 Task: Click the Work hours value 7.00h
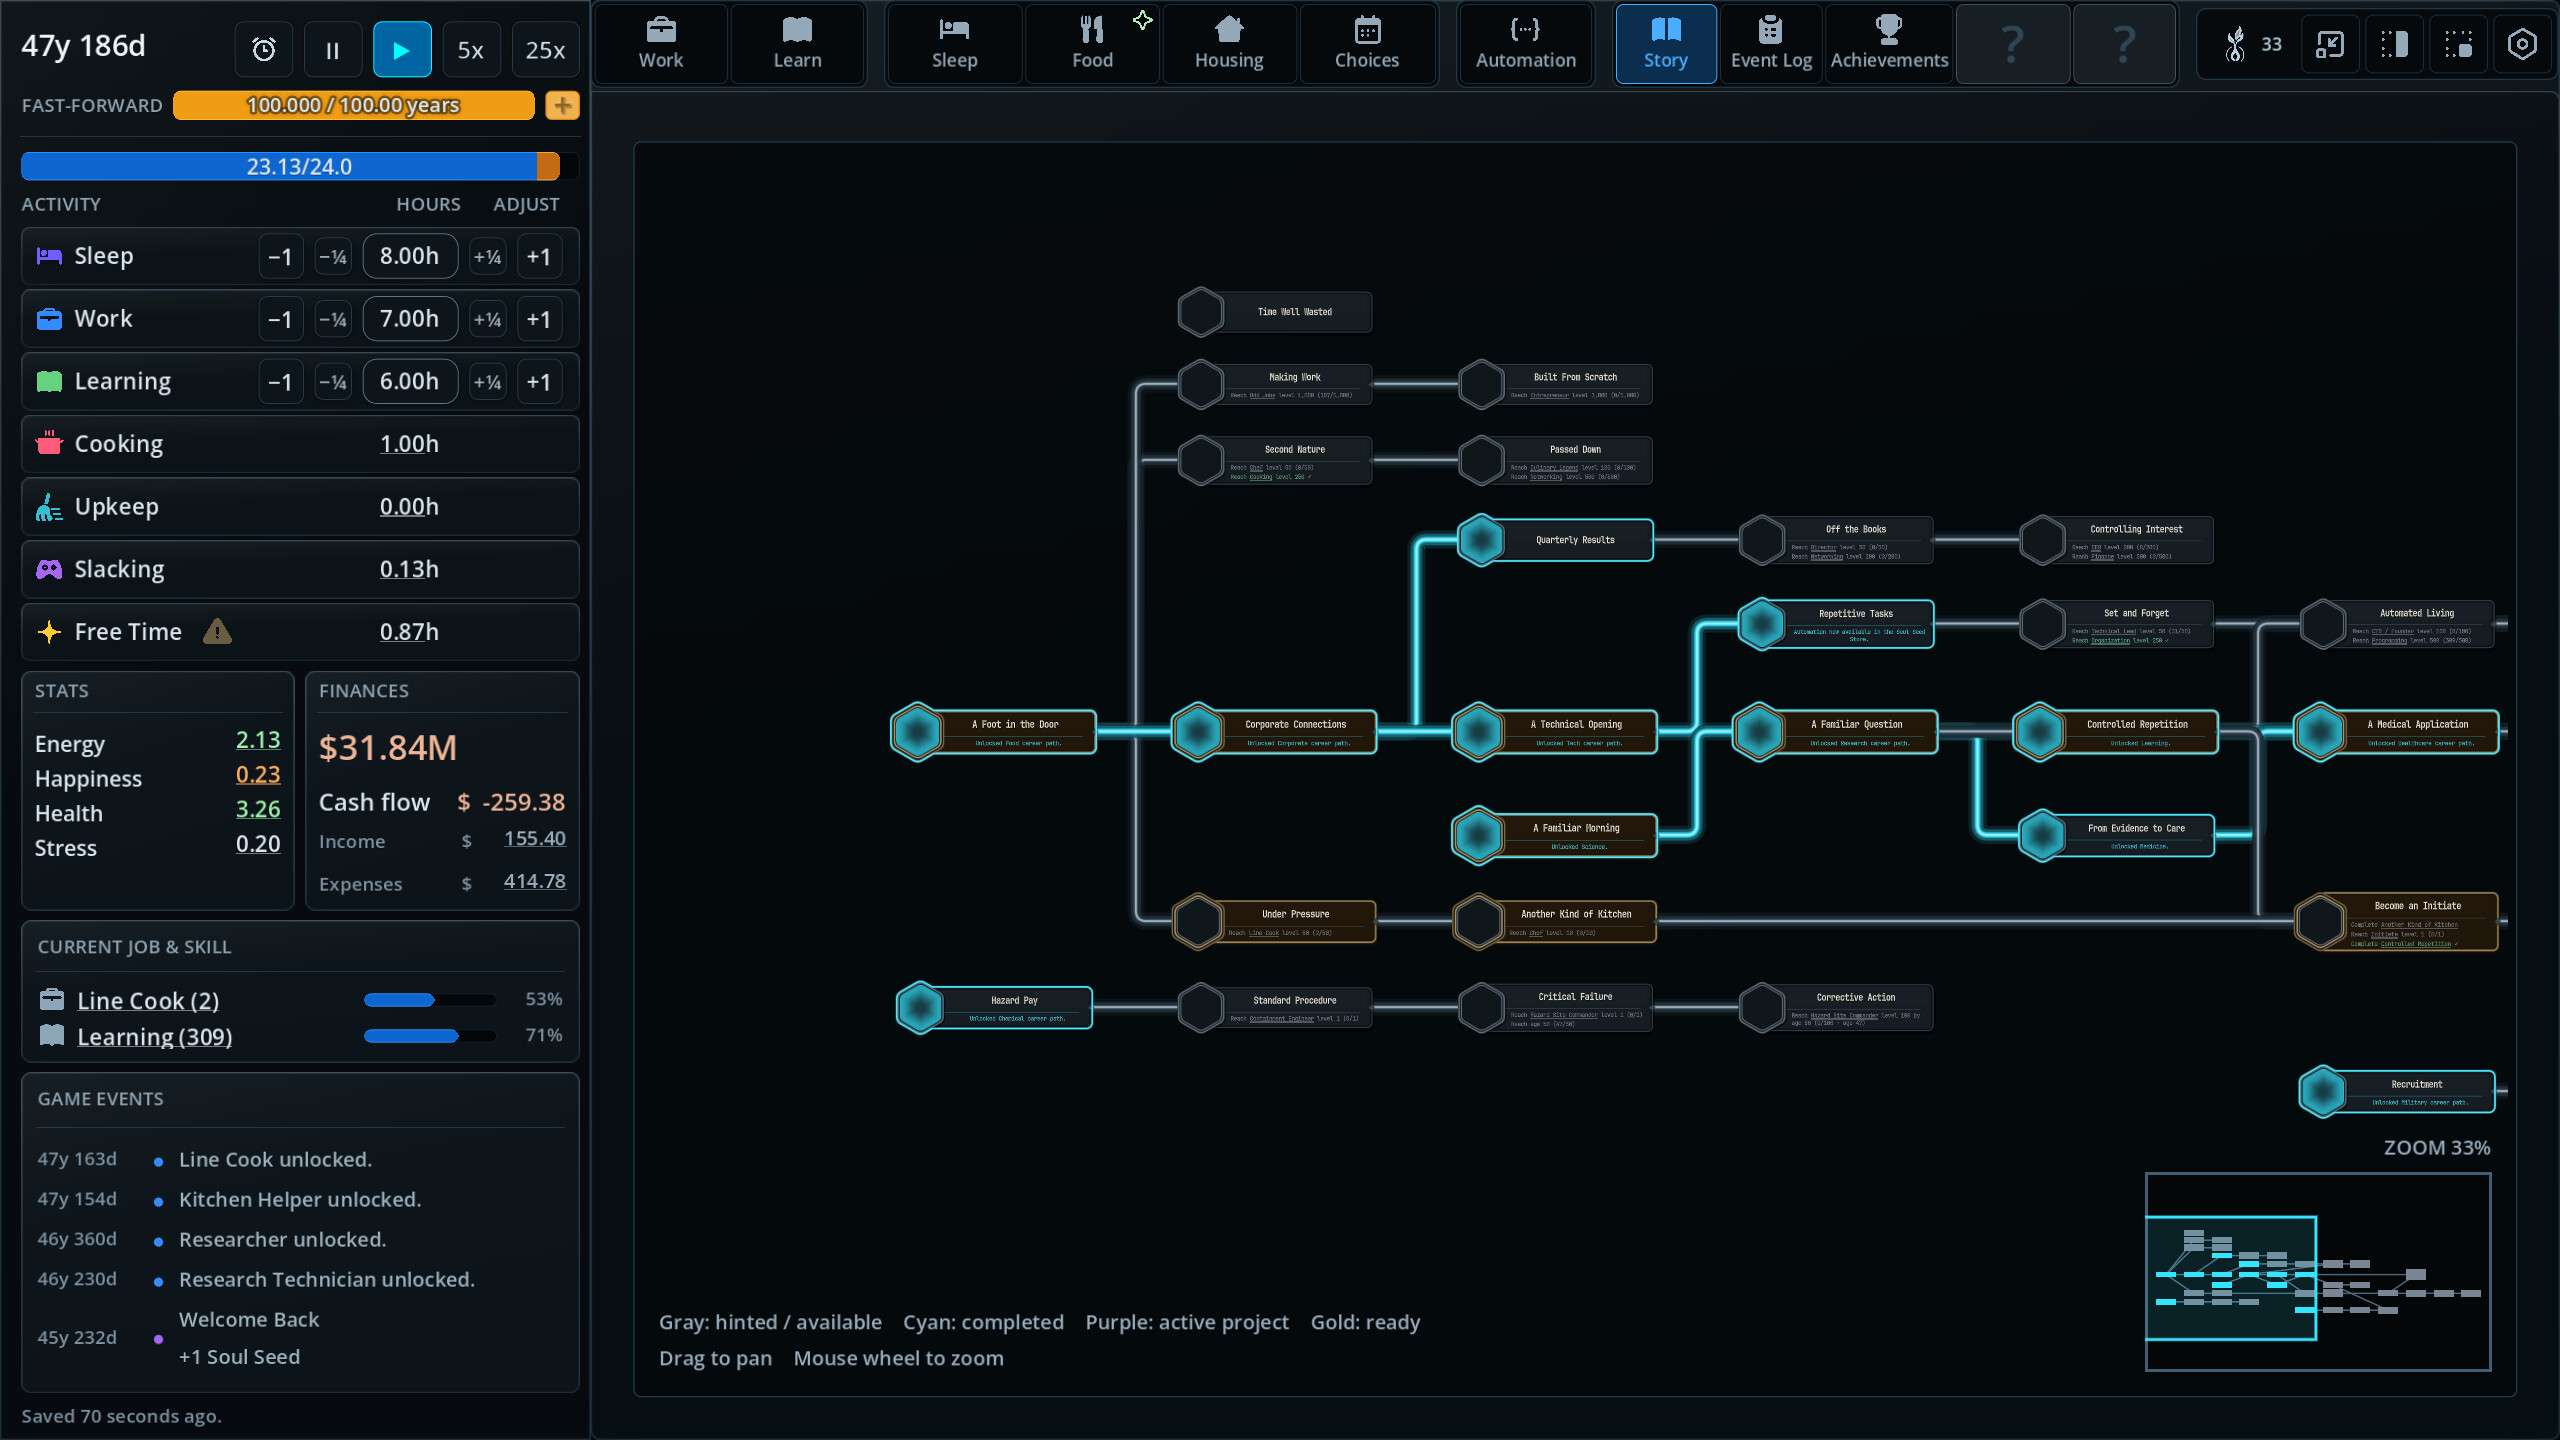[x=410, y=319]
